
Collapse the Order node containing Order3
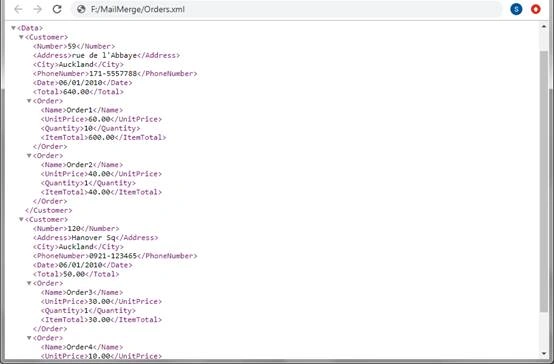(29, 283)
